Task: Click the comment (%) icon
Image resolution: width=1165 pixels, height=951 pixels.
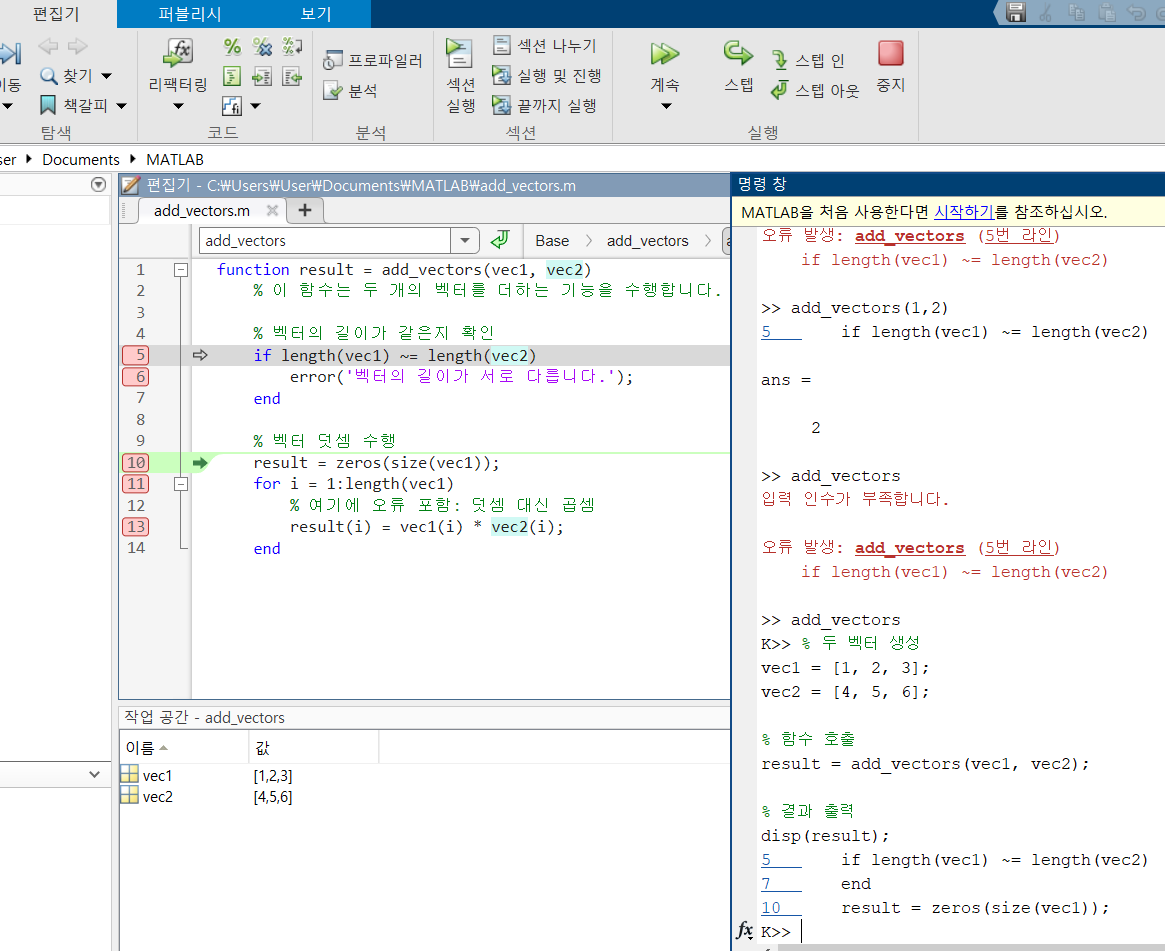Action: click(x=232, y=47)
